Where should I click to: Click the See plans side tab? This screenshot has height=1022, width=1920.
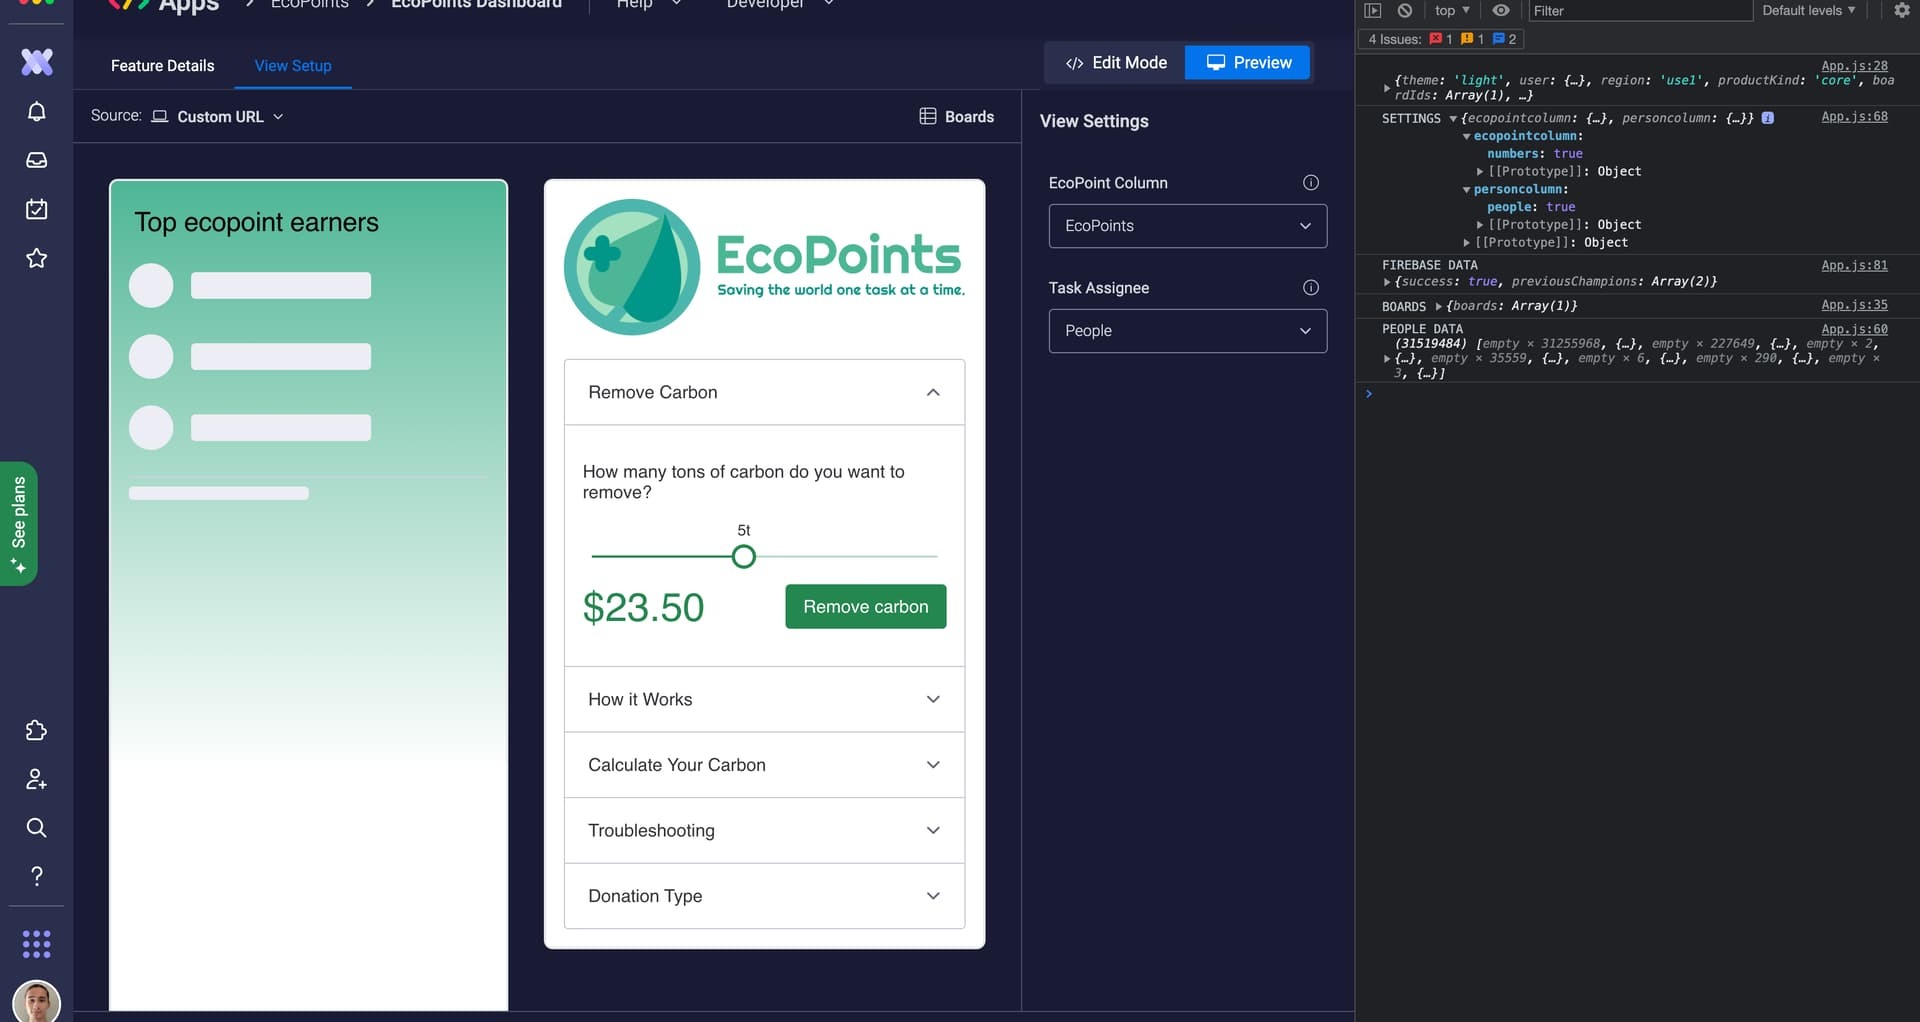(19, 523)
